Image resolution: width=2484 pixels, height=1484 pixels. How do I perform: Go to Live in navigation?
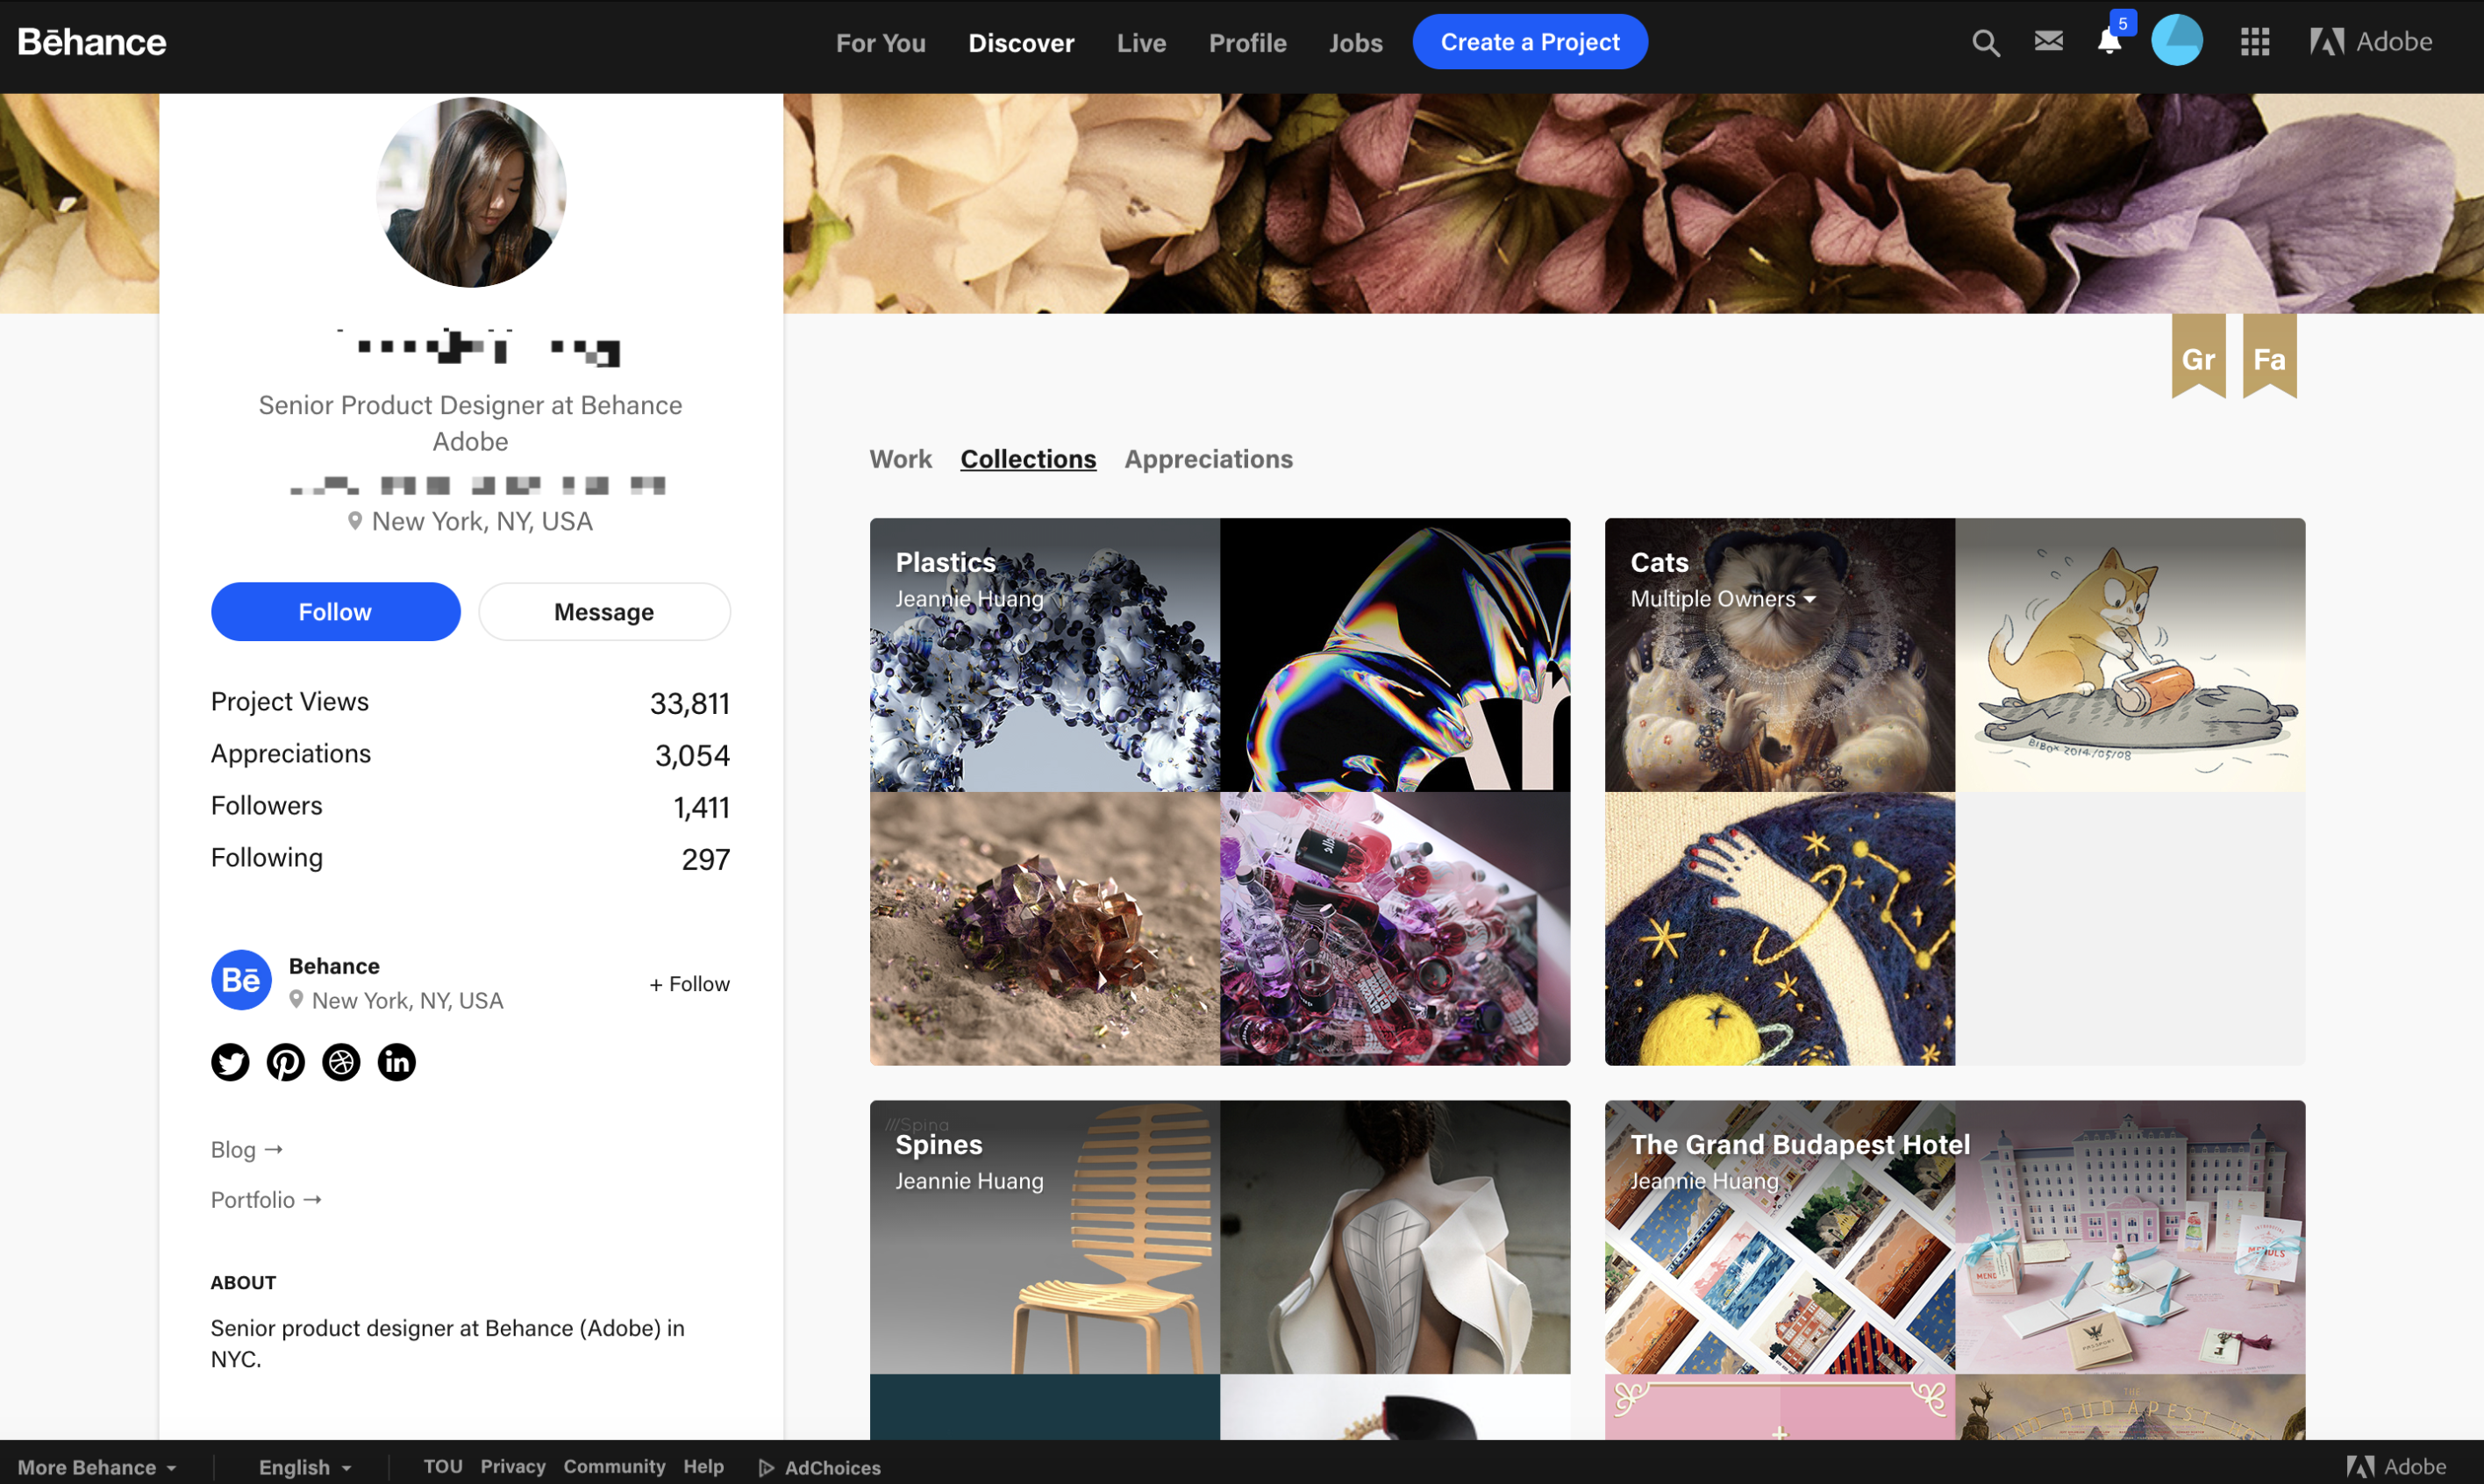point(1141,43)
